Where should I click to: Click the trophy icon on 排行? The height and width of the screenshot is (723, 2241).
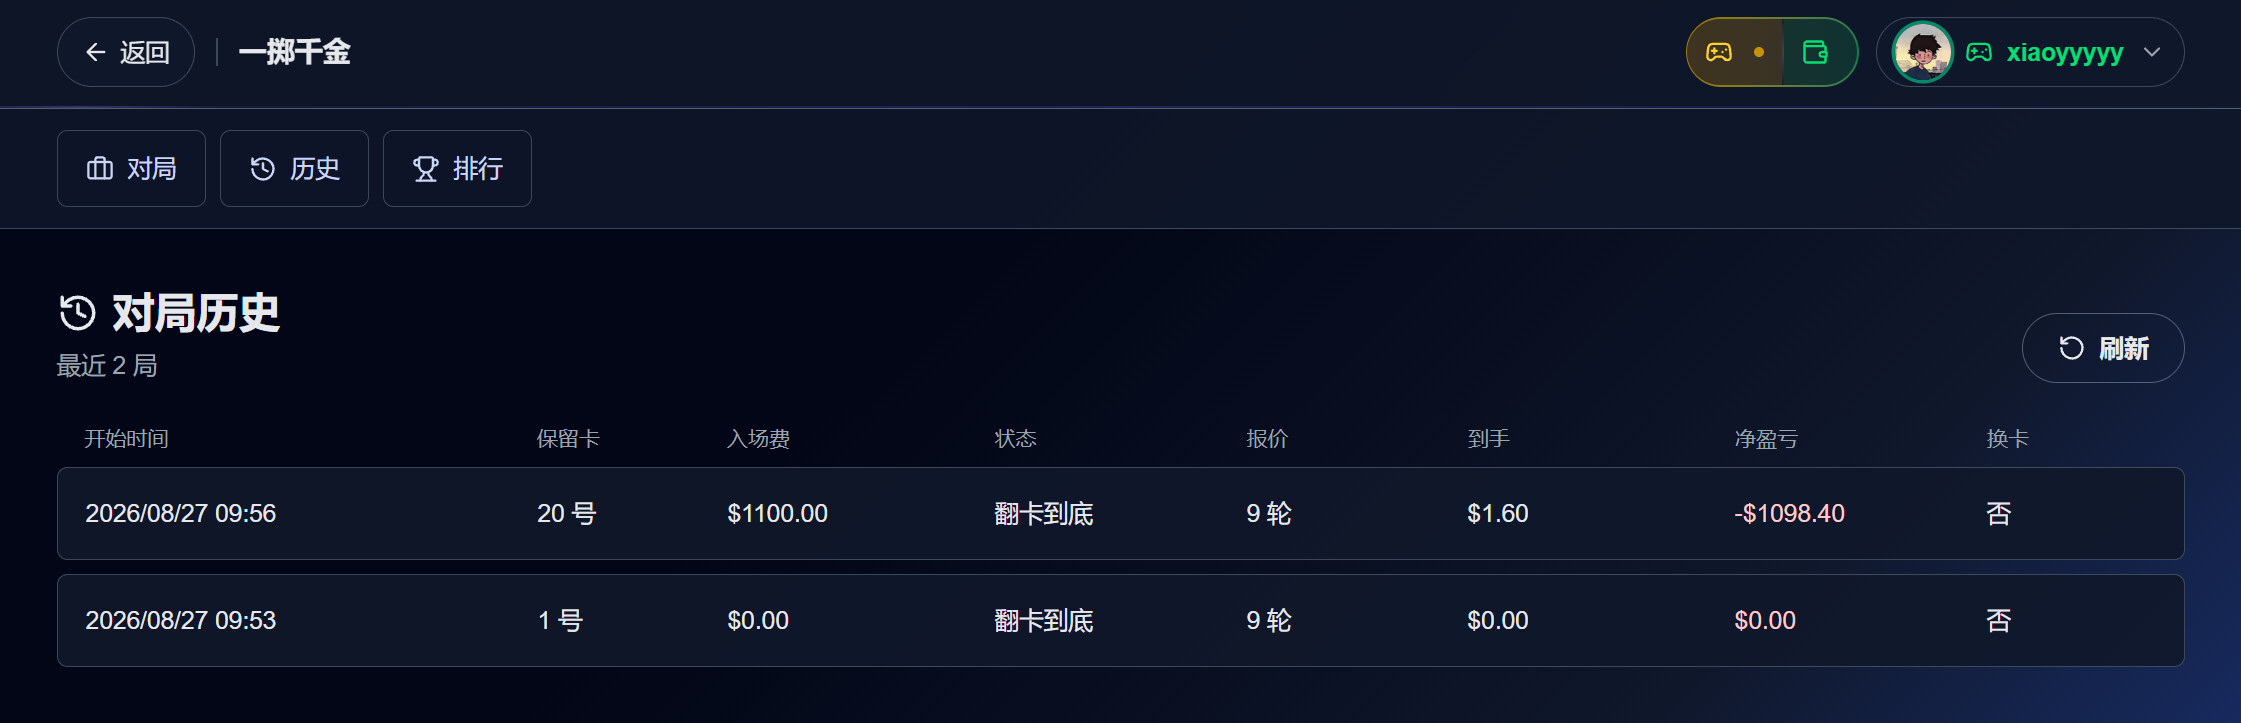pos(426,169)
